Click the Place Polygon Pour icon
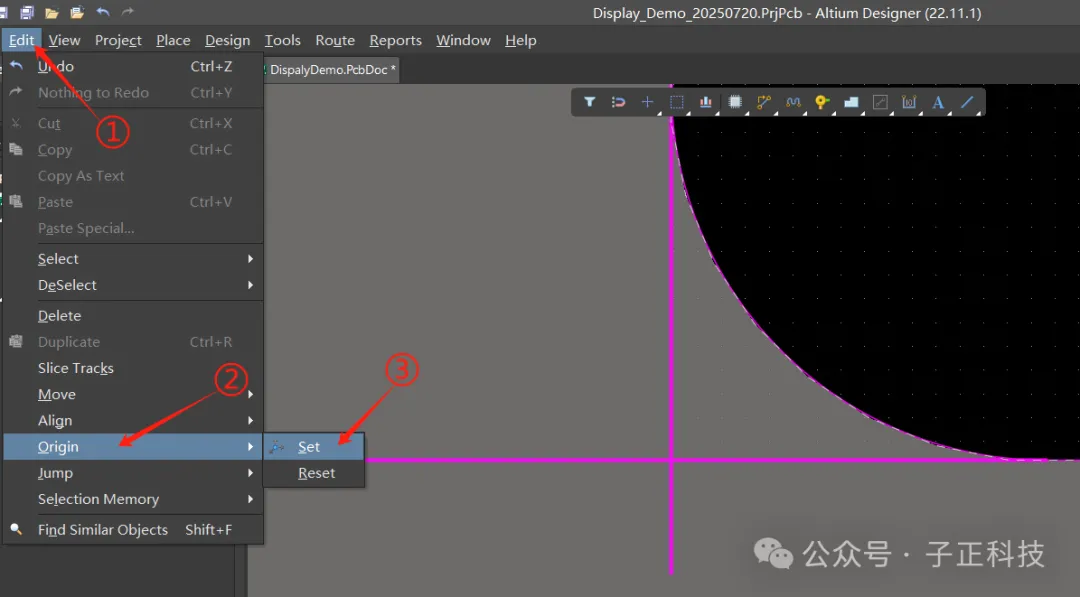This screenshot has width=1080, height=597. click(851, 102)
